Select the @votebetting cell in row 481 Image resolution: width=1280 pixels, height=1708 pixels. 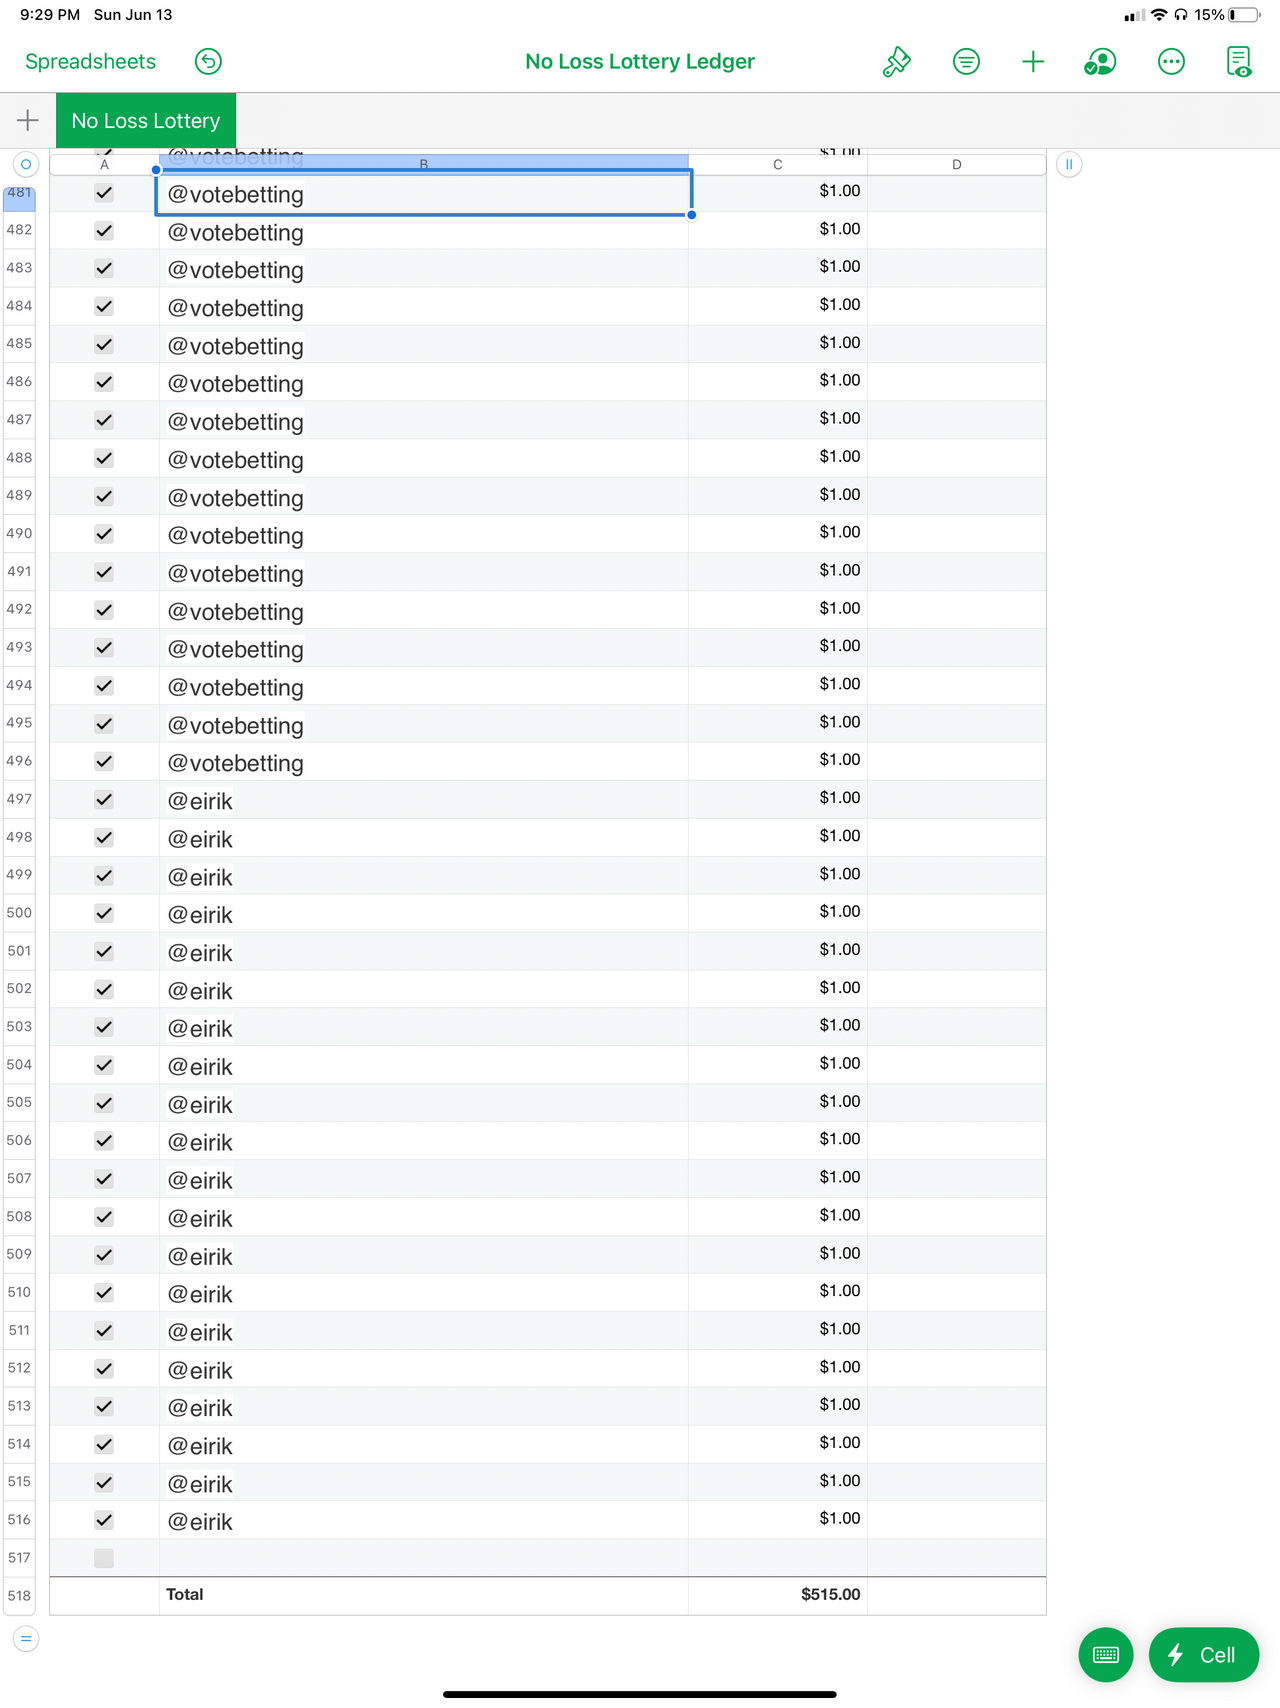pos(424,193)
